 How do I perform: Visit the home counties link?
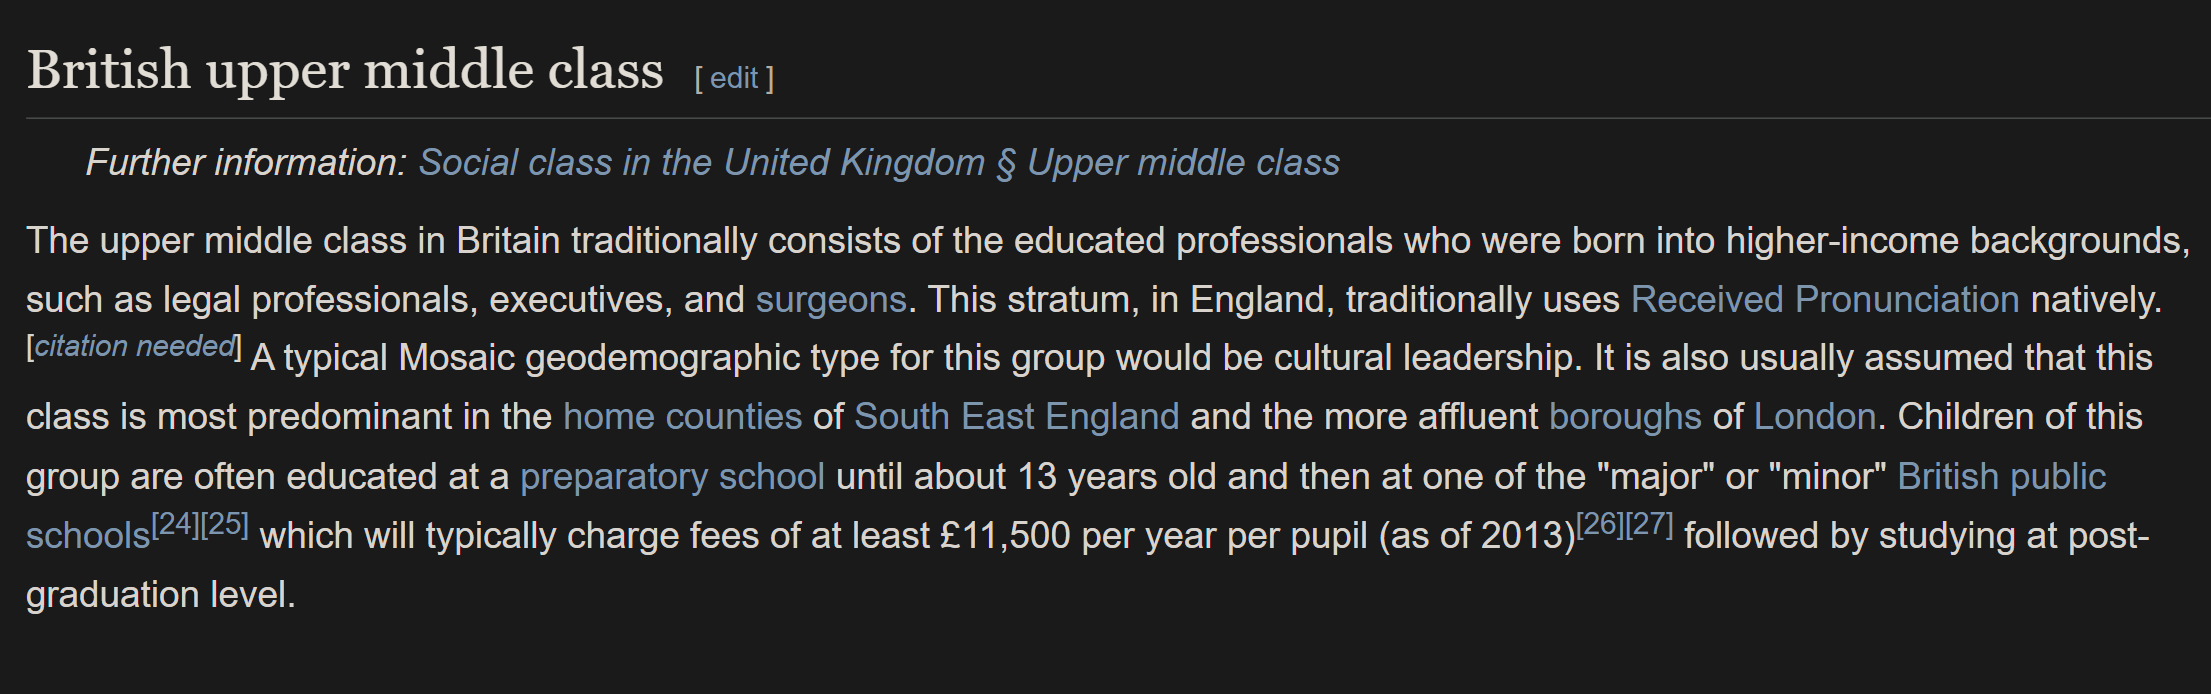[x=682, y=416]
